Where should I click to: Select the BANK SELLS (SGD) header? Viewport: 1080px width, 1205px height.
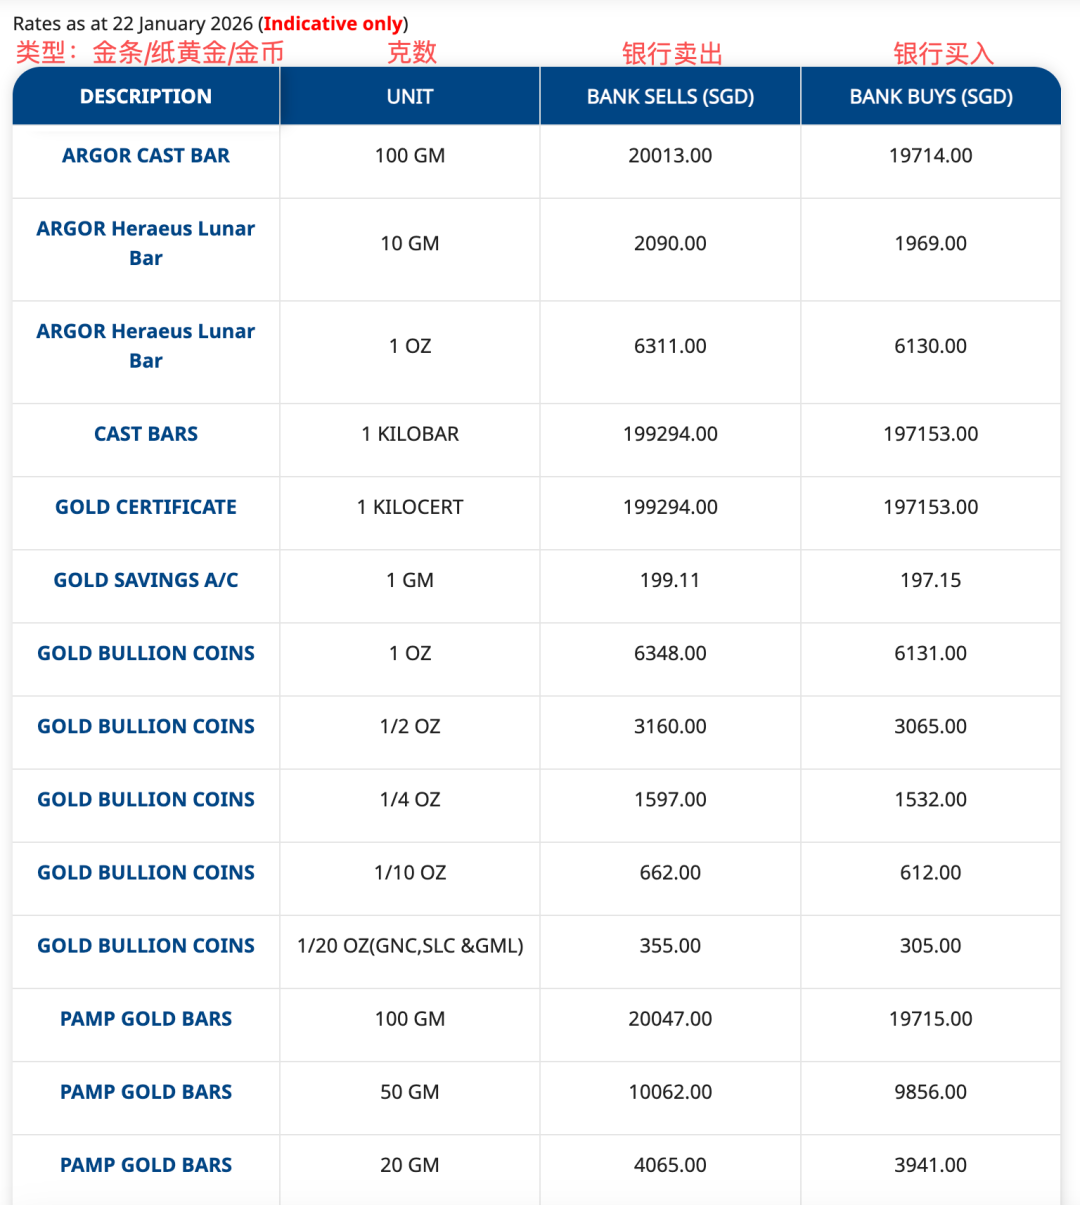[670, 97]
